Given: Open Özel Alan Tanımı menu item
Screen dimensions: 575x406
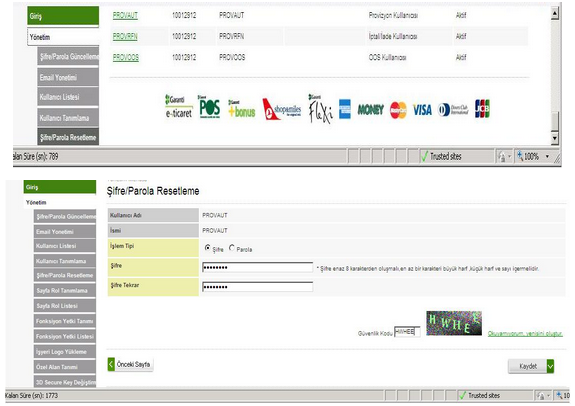Looking at the screenshot, I should pos(65,367).
